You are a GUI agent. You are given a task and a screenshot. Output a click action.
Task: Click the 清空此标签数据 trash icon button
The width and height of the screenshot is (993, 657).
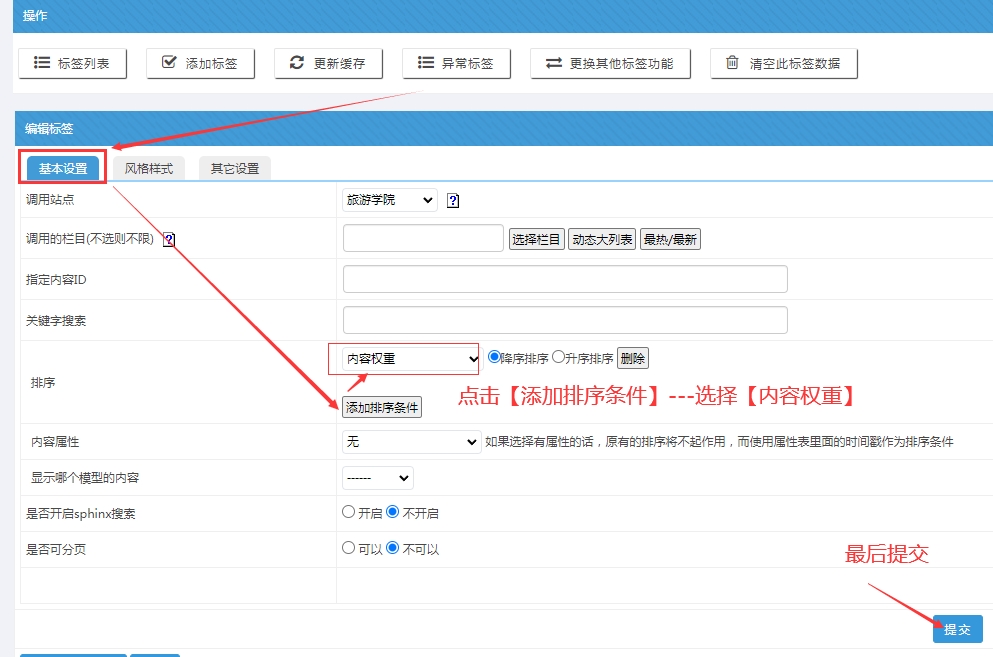click(x=784, y=63)
